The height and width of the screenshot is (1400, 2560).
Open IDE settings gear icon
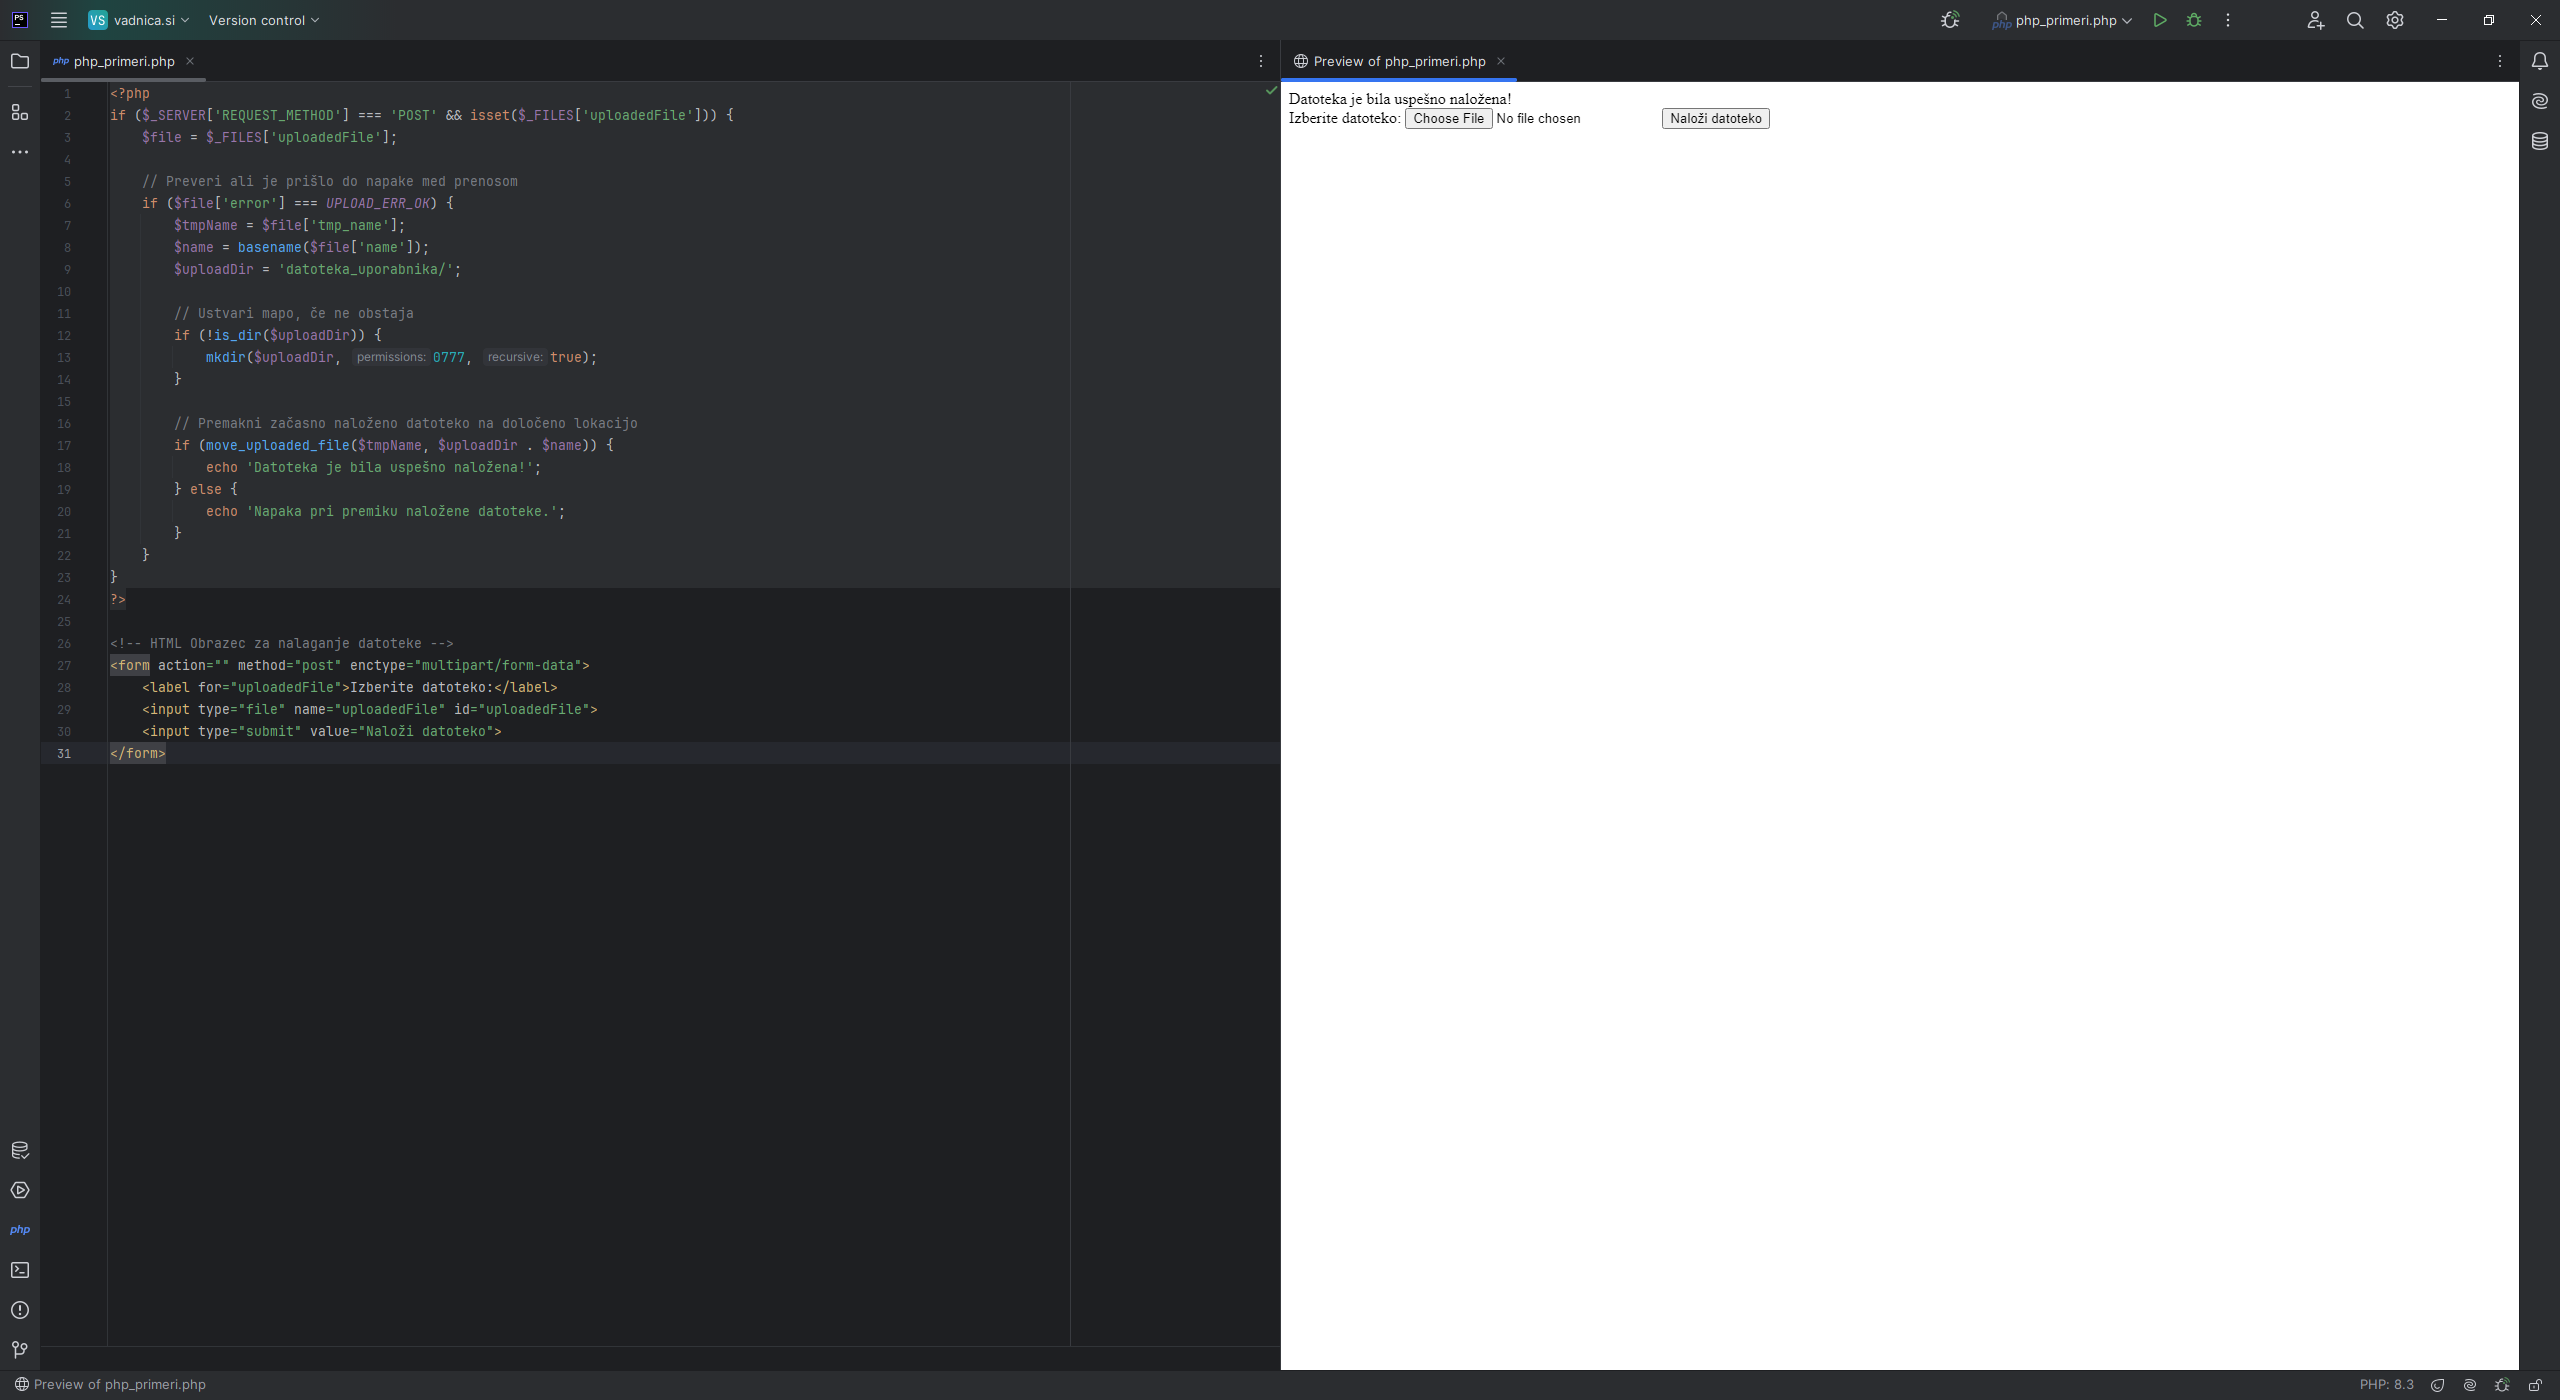click(2395, 20)
